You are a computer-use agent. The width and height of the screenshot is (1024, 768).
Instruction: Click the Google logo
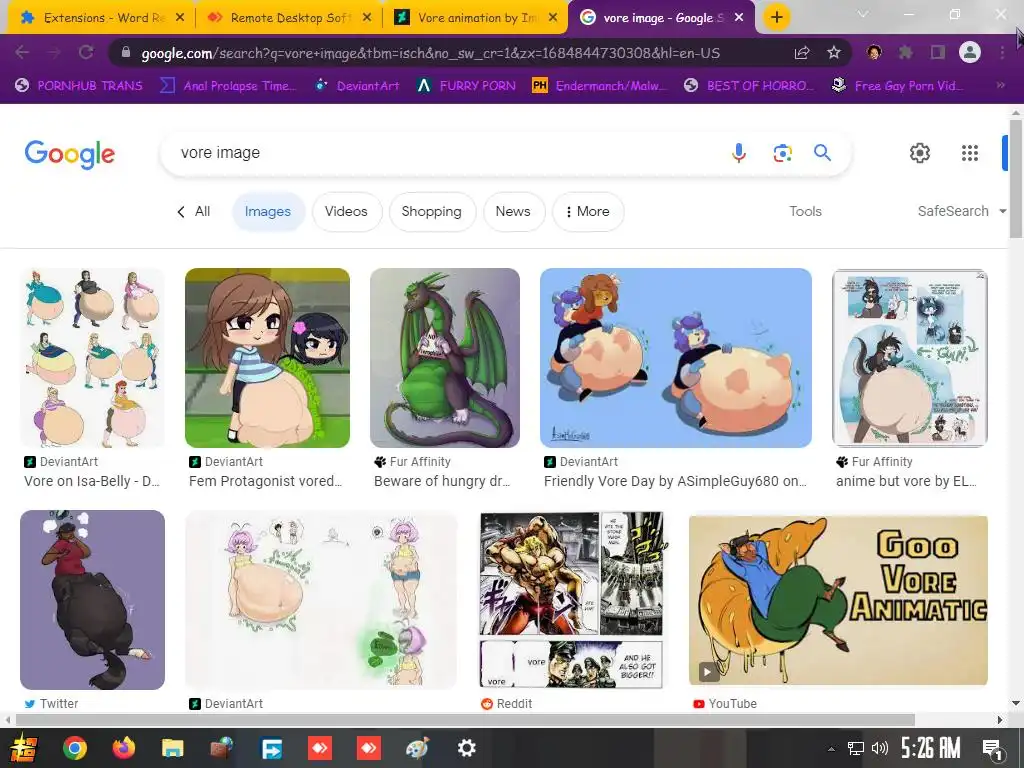pos(69,154)
